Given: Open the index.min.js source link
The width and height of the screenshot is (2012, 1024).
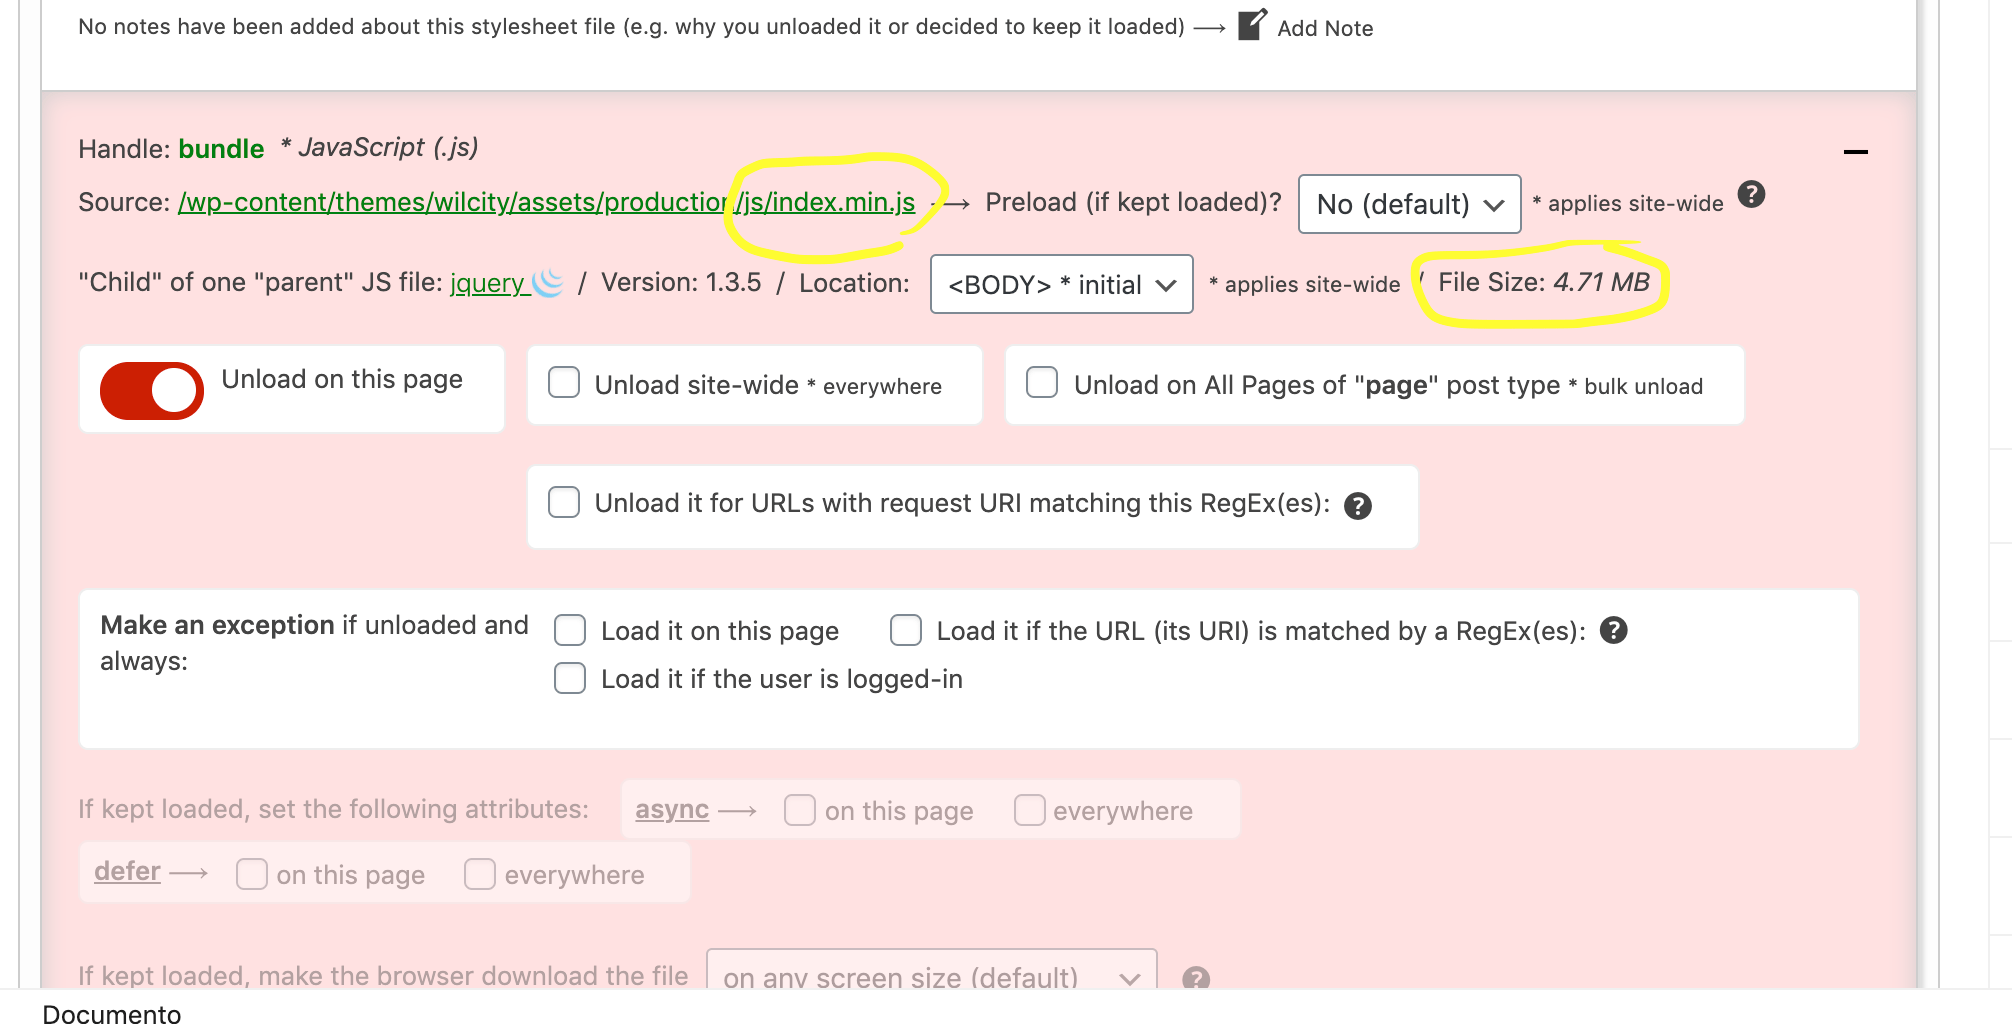Looking at the screenshot, I should (x=546, y=202).
